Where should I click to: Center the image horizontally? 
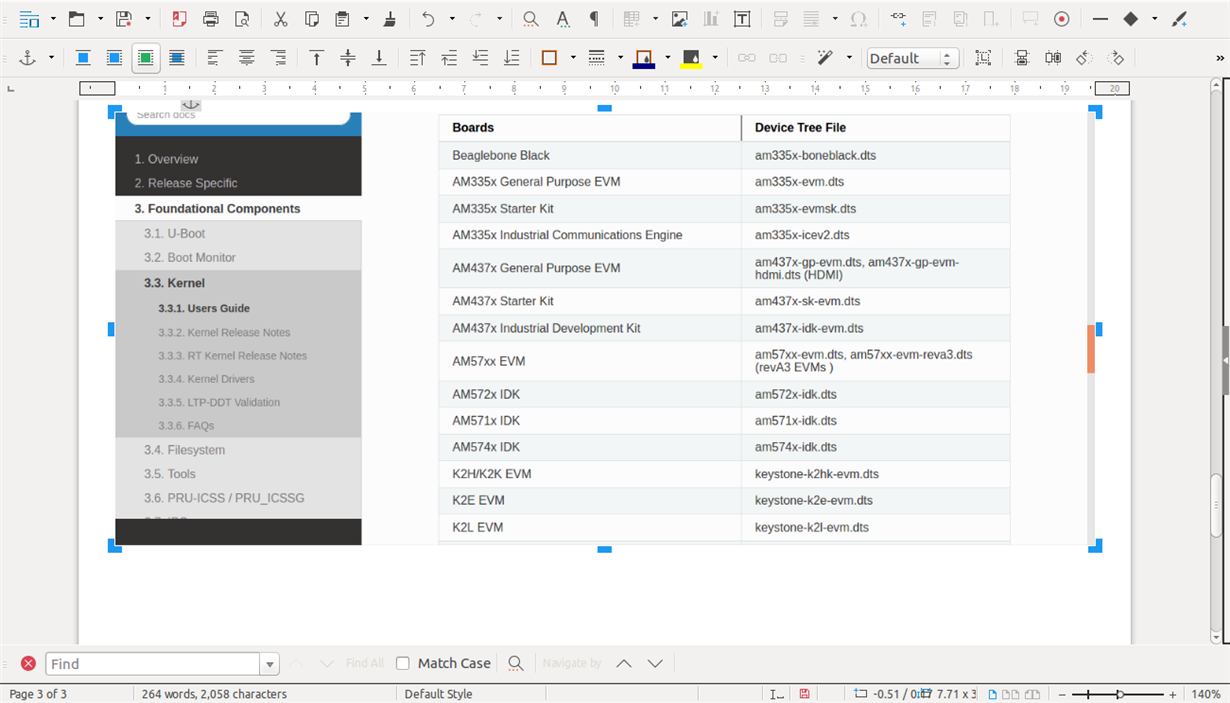point(246,58)
